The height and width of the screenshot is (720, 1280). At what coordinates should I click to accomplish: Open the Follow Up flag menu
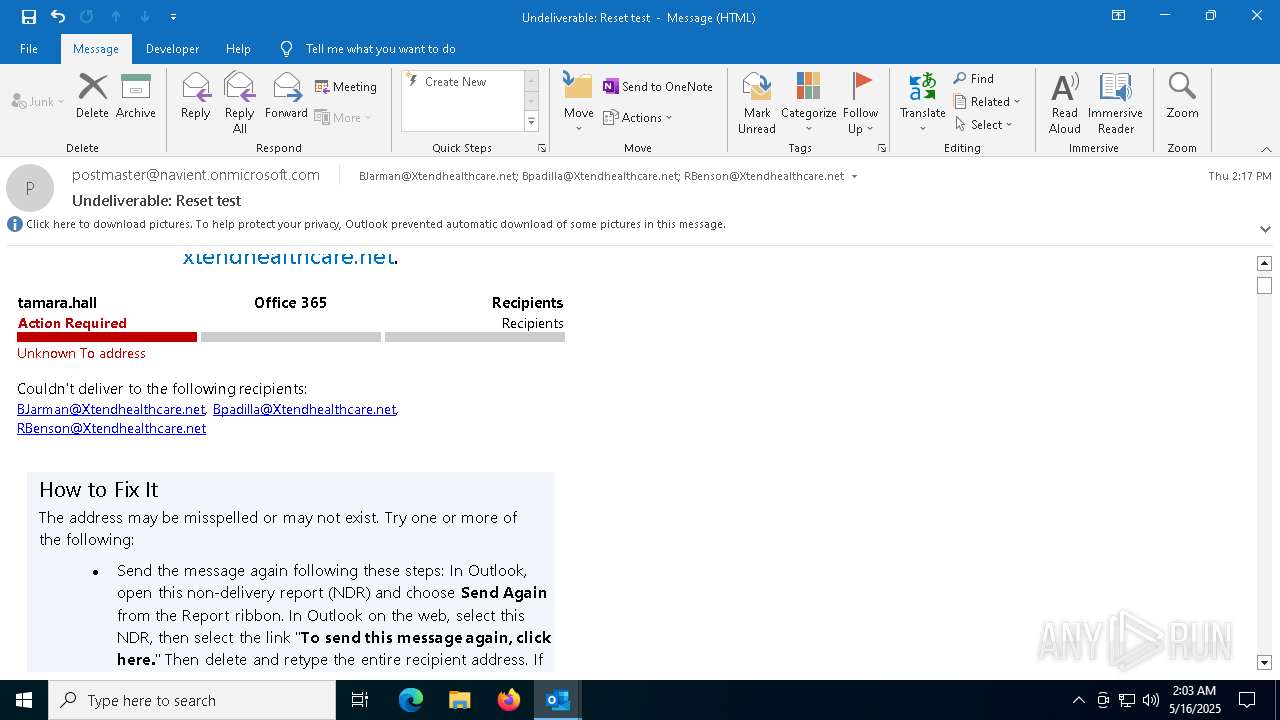tap(860, 103)
